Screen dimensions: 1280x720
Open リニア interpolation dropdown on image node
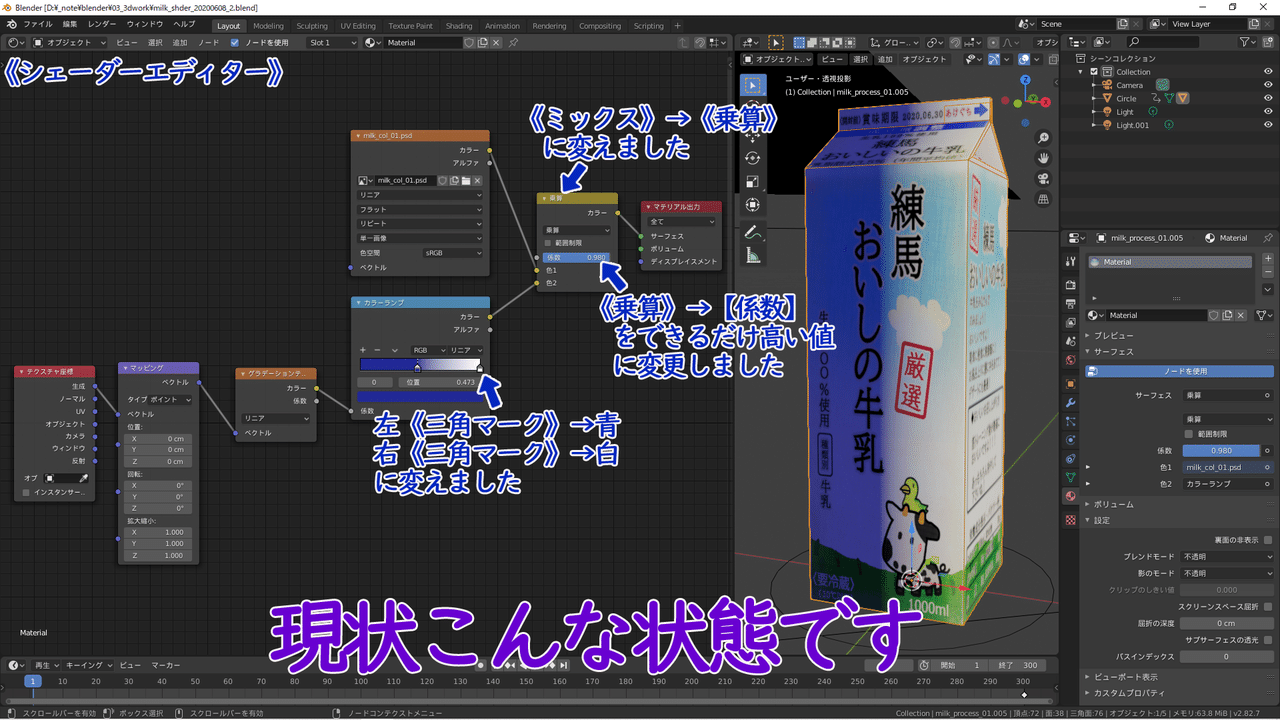pos(420,195)
